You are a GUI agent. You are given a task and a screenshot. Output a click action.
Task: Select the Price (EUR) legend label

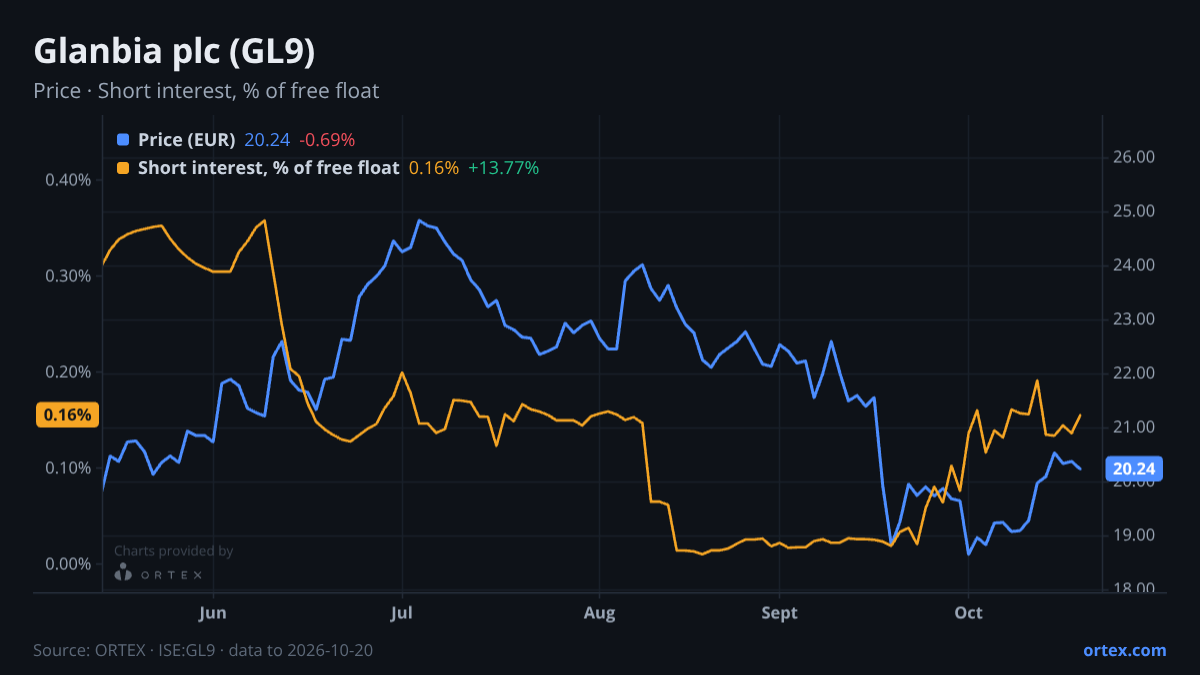[187, 140]
